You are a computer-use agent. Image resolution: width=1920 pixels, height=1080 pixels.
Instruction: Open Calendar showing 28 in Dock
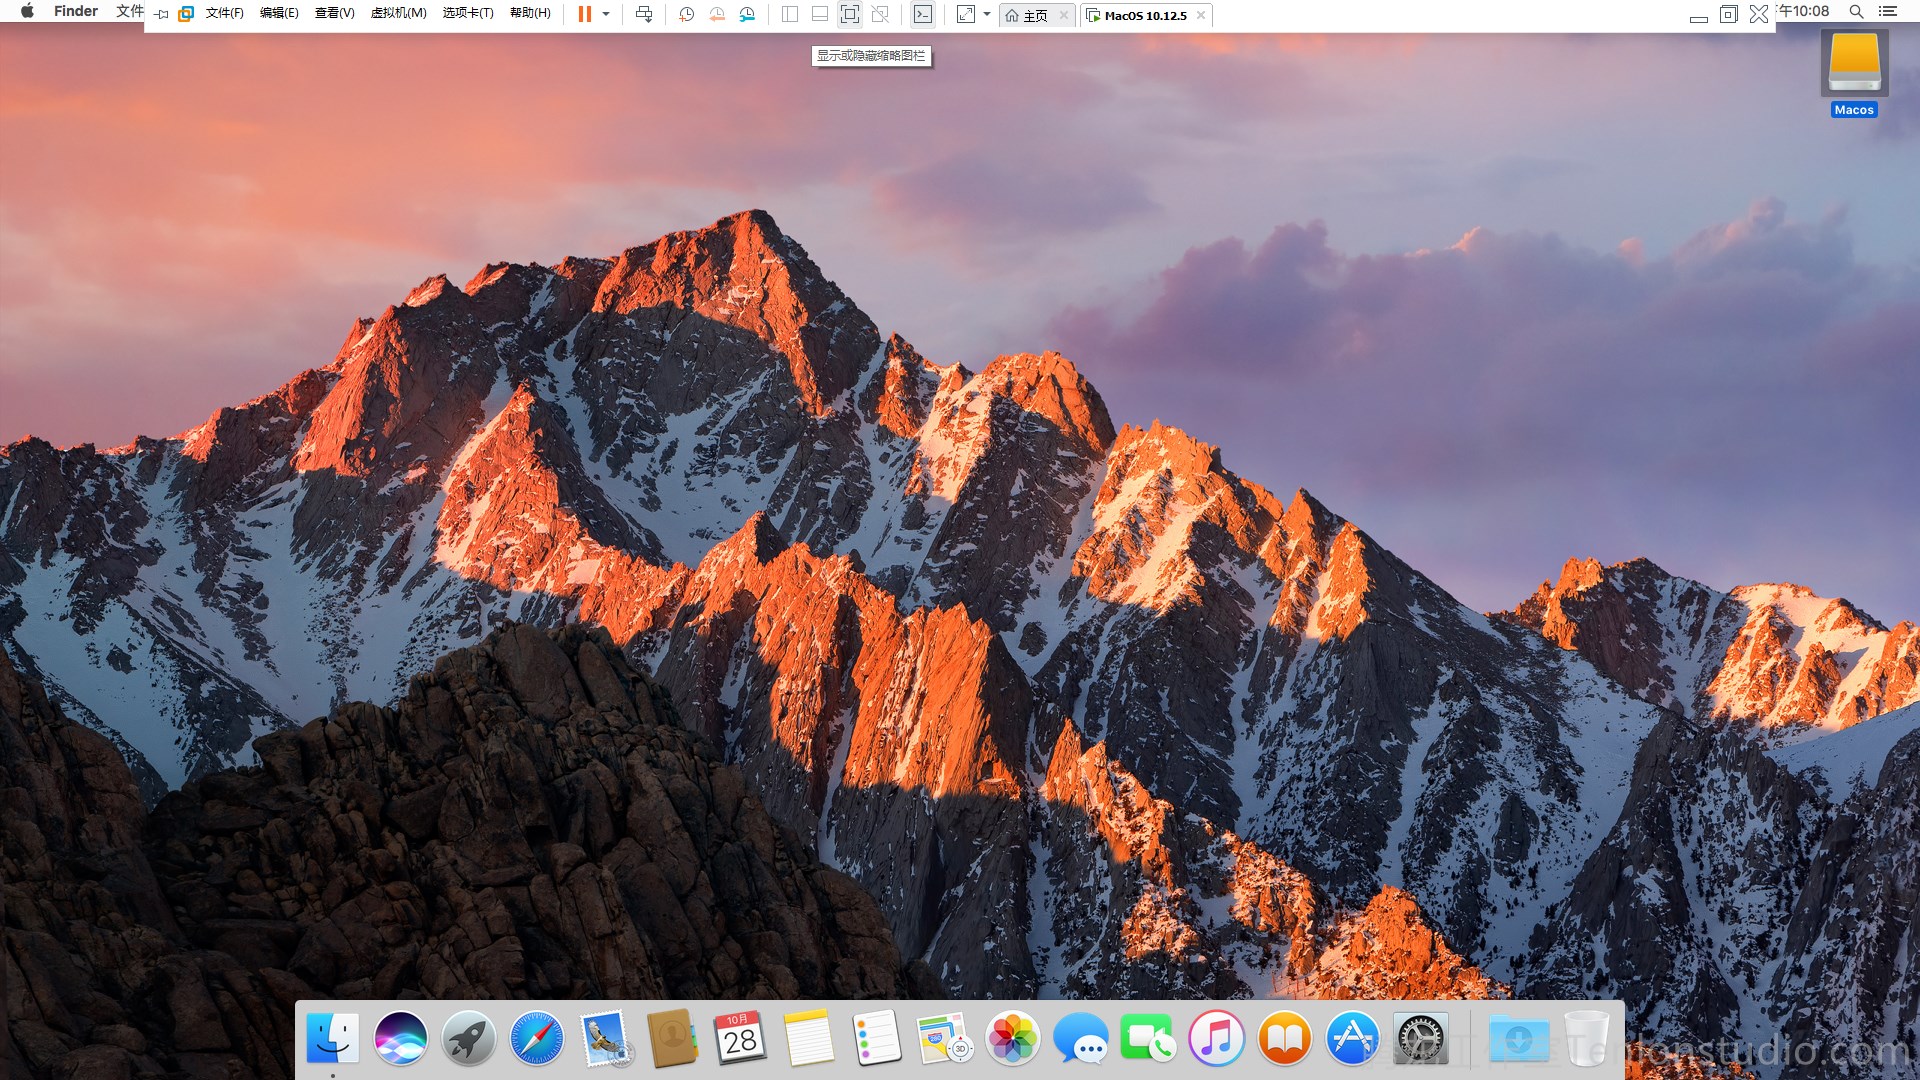point(741,1038)
